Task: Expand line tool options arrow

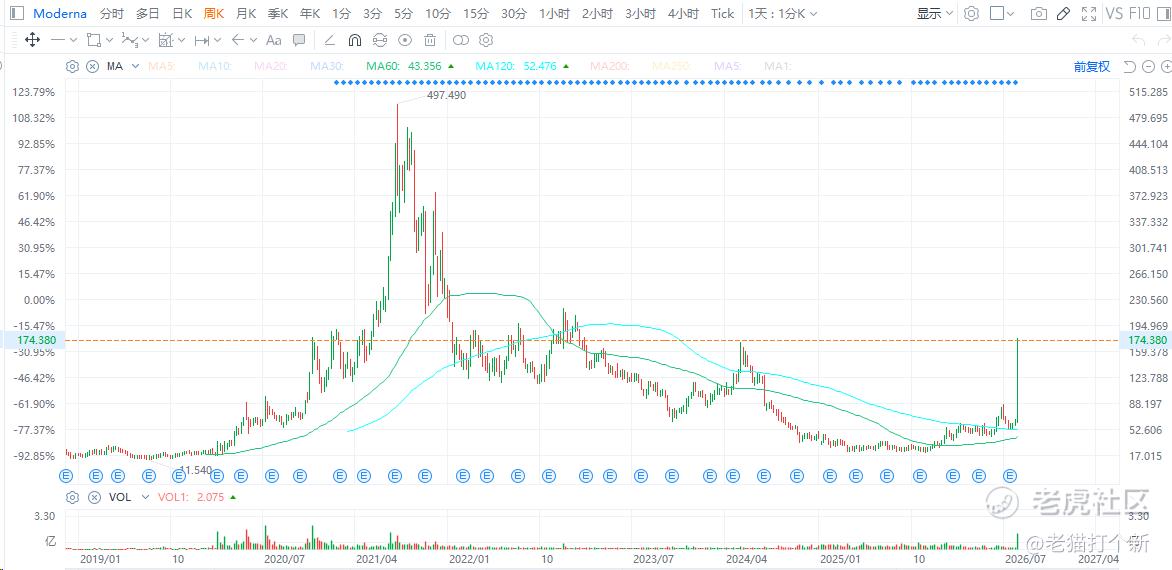Action: 74,40
